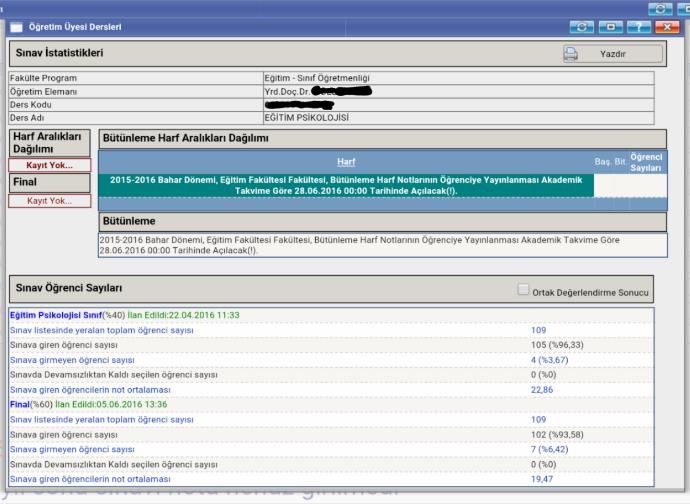Close the Öğretim Üyesi Dersleri window
This screenshot has height=504, width=690.
(667, 27)
